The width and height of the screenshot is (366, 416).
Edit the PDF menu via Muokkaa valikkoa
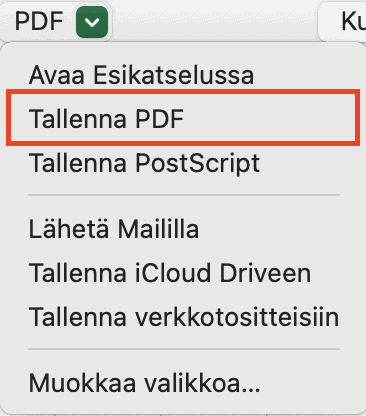pos(183,383)
